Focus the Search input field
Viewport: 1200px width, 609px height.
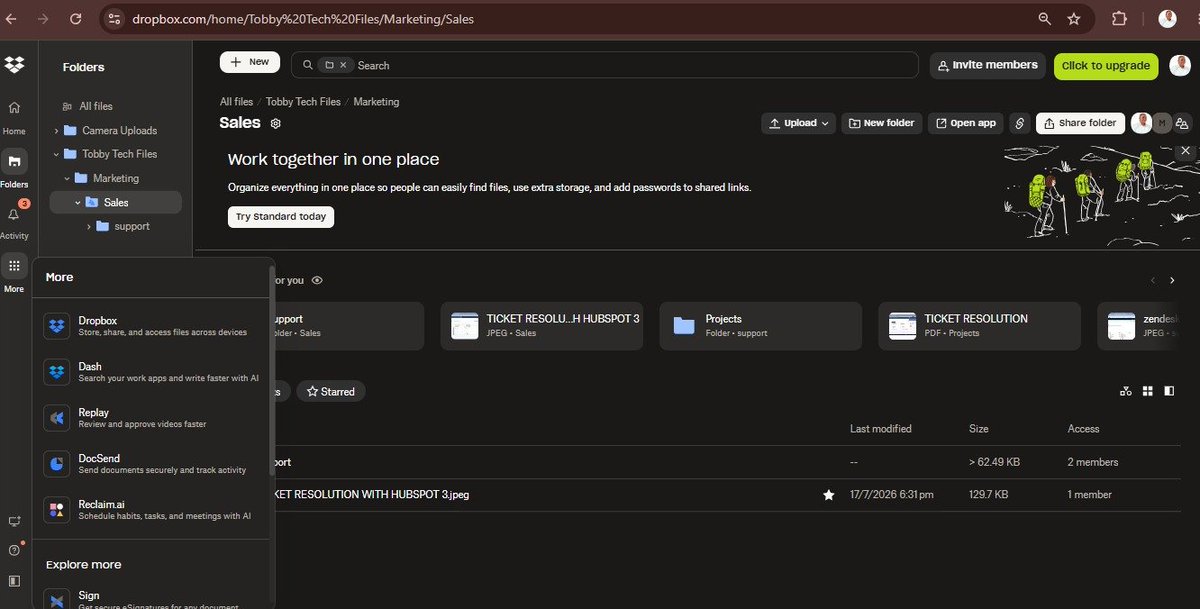point(605,65)
